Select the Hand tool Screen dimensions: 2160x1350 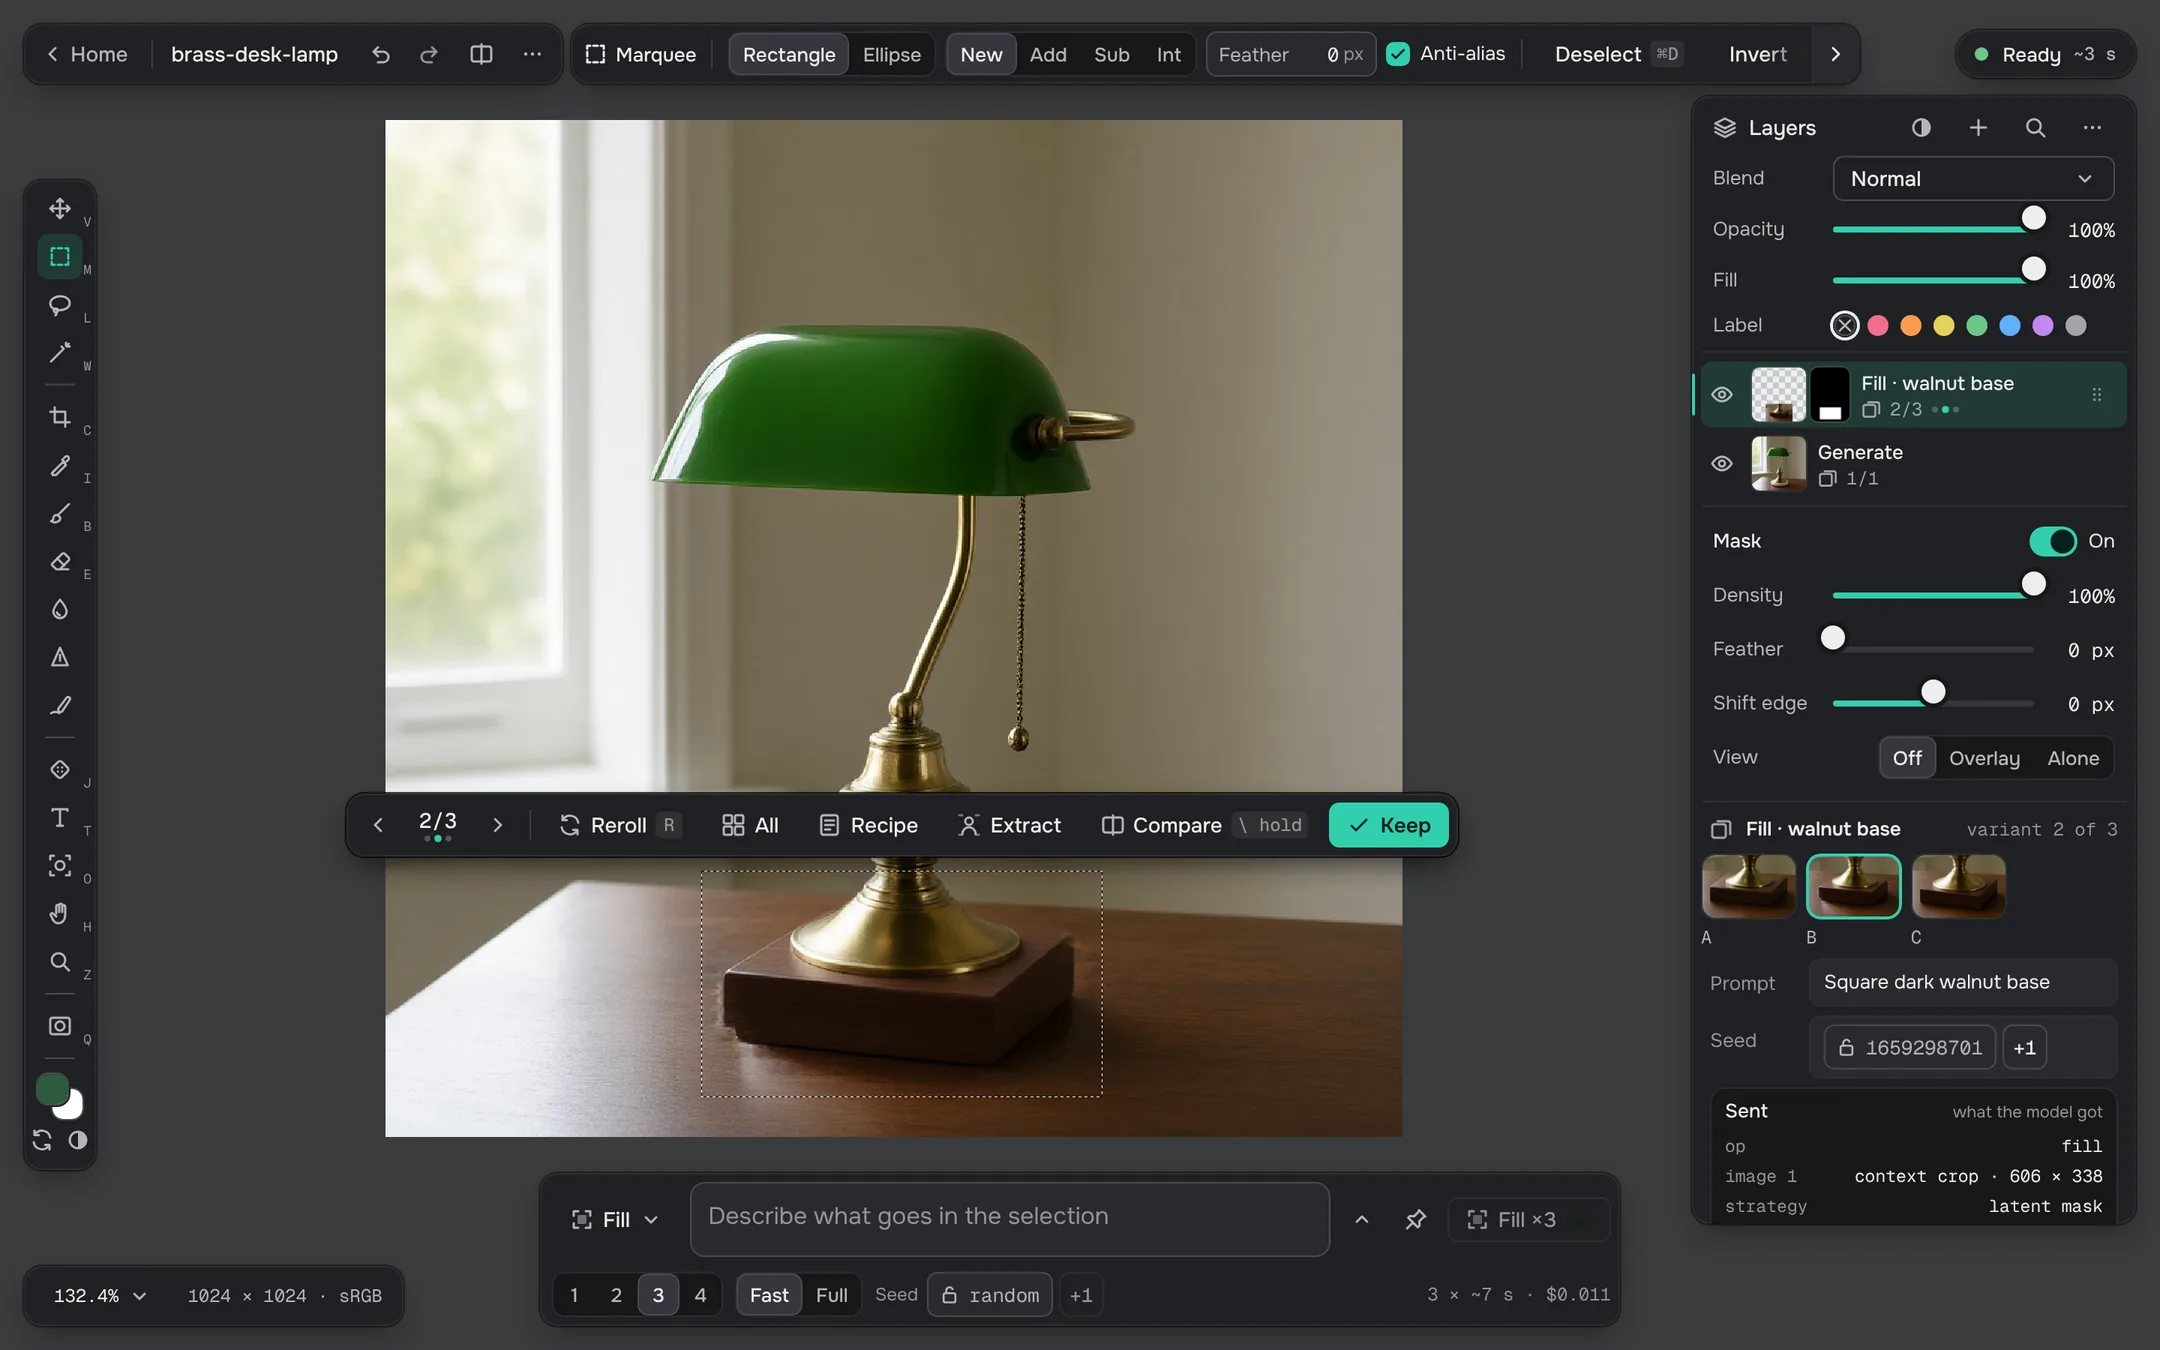[x=59, y=914]
